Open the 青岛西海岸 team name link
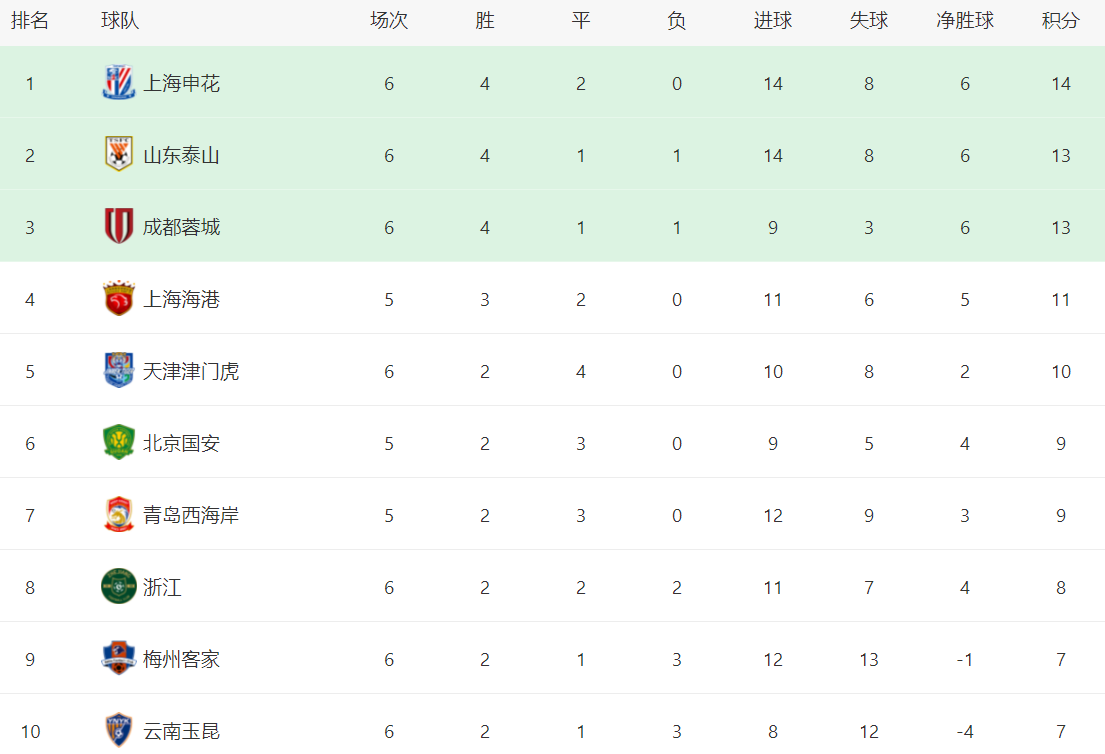Screen dimensions: 1105x754 coord(191,515)
